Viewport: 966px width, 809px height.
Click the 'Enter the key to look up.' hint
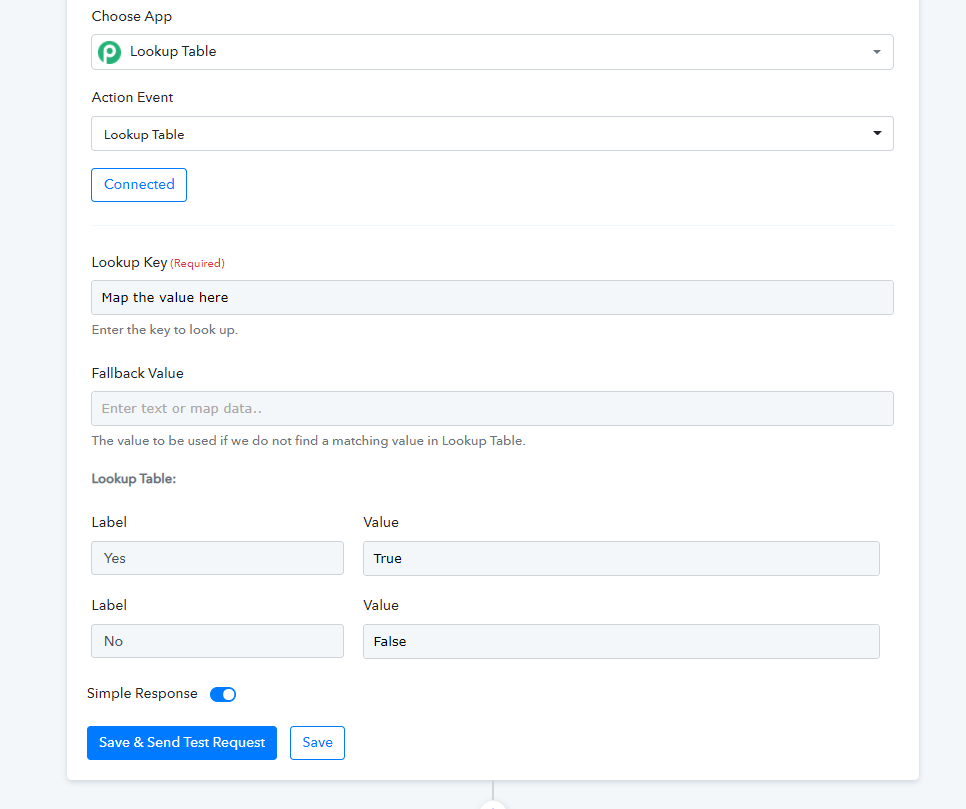coord(164,330)
